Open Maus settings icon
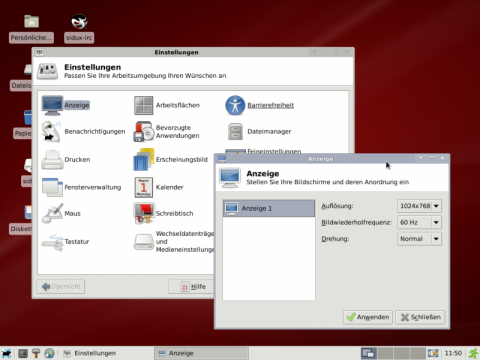The image size is (480, 360). coord(52,213)
